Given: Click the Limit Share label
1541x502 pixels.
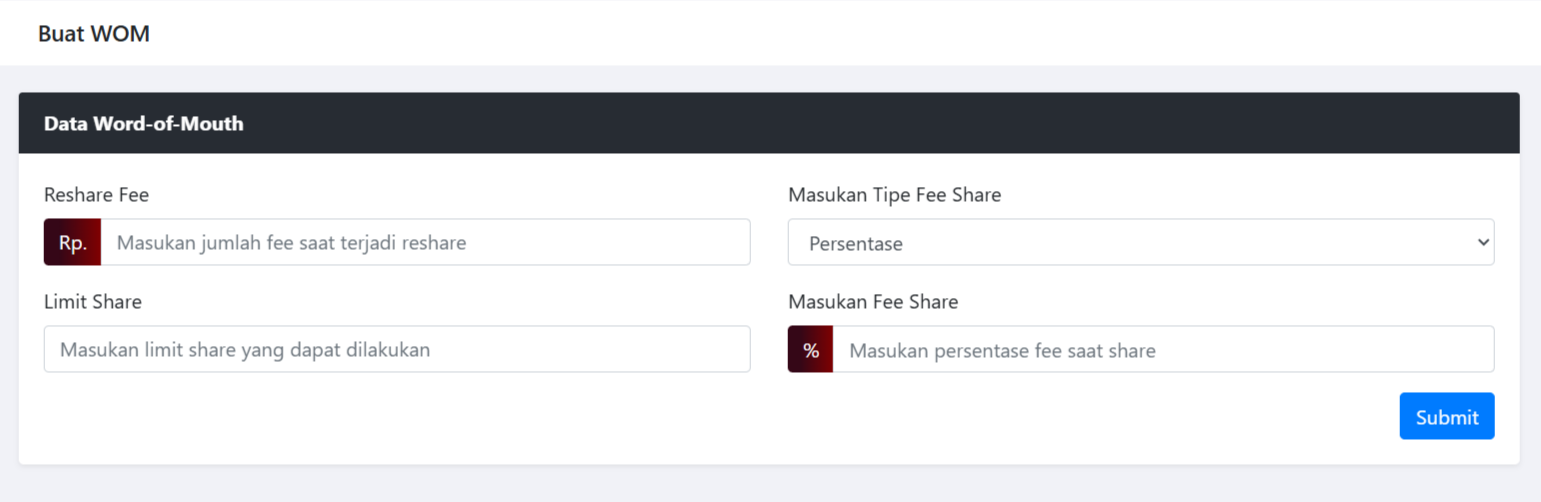Looking at the screenshot, I should point(93,302).
